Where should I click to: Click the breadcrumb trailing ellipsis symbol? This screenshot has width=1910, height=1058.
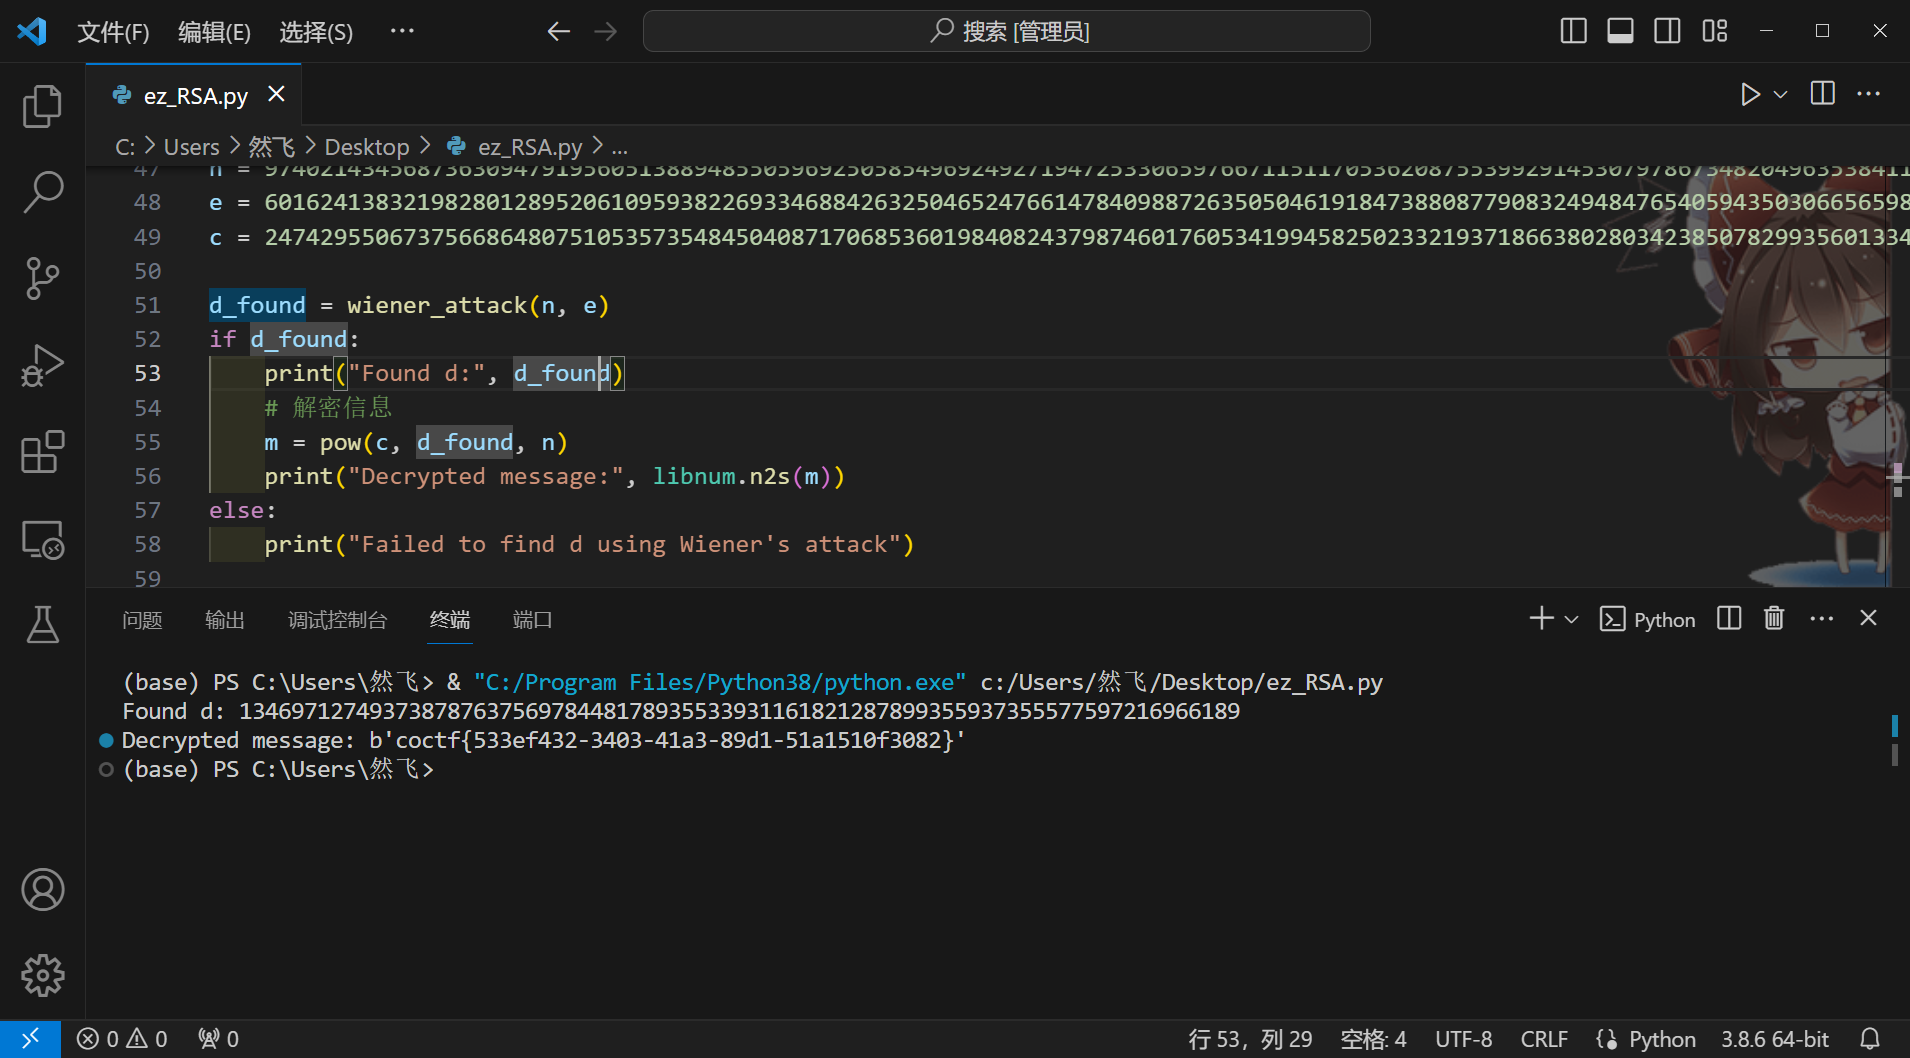tap(620, 148)
